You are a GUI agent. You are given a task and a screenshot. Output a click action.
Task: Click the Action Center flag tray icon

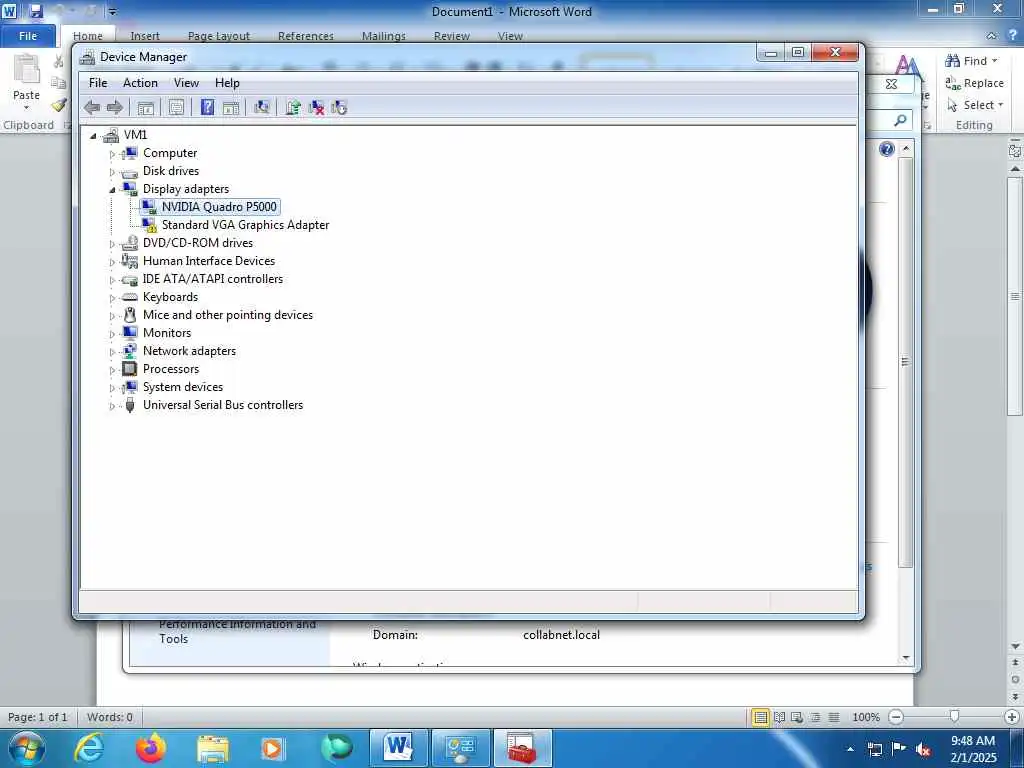click(x=899, y=749)
